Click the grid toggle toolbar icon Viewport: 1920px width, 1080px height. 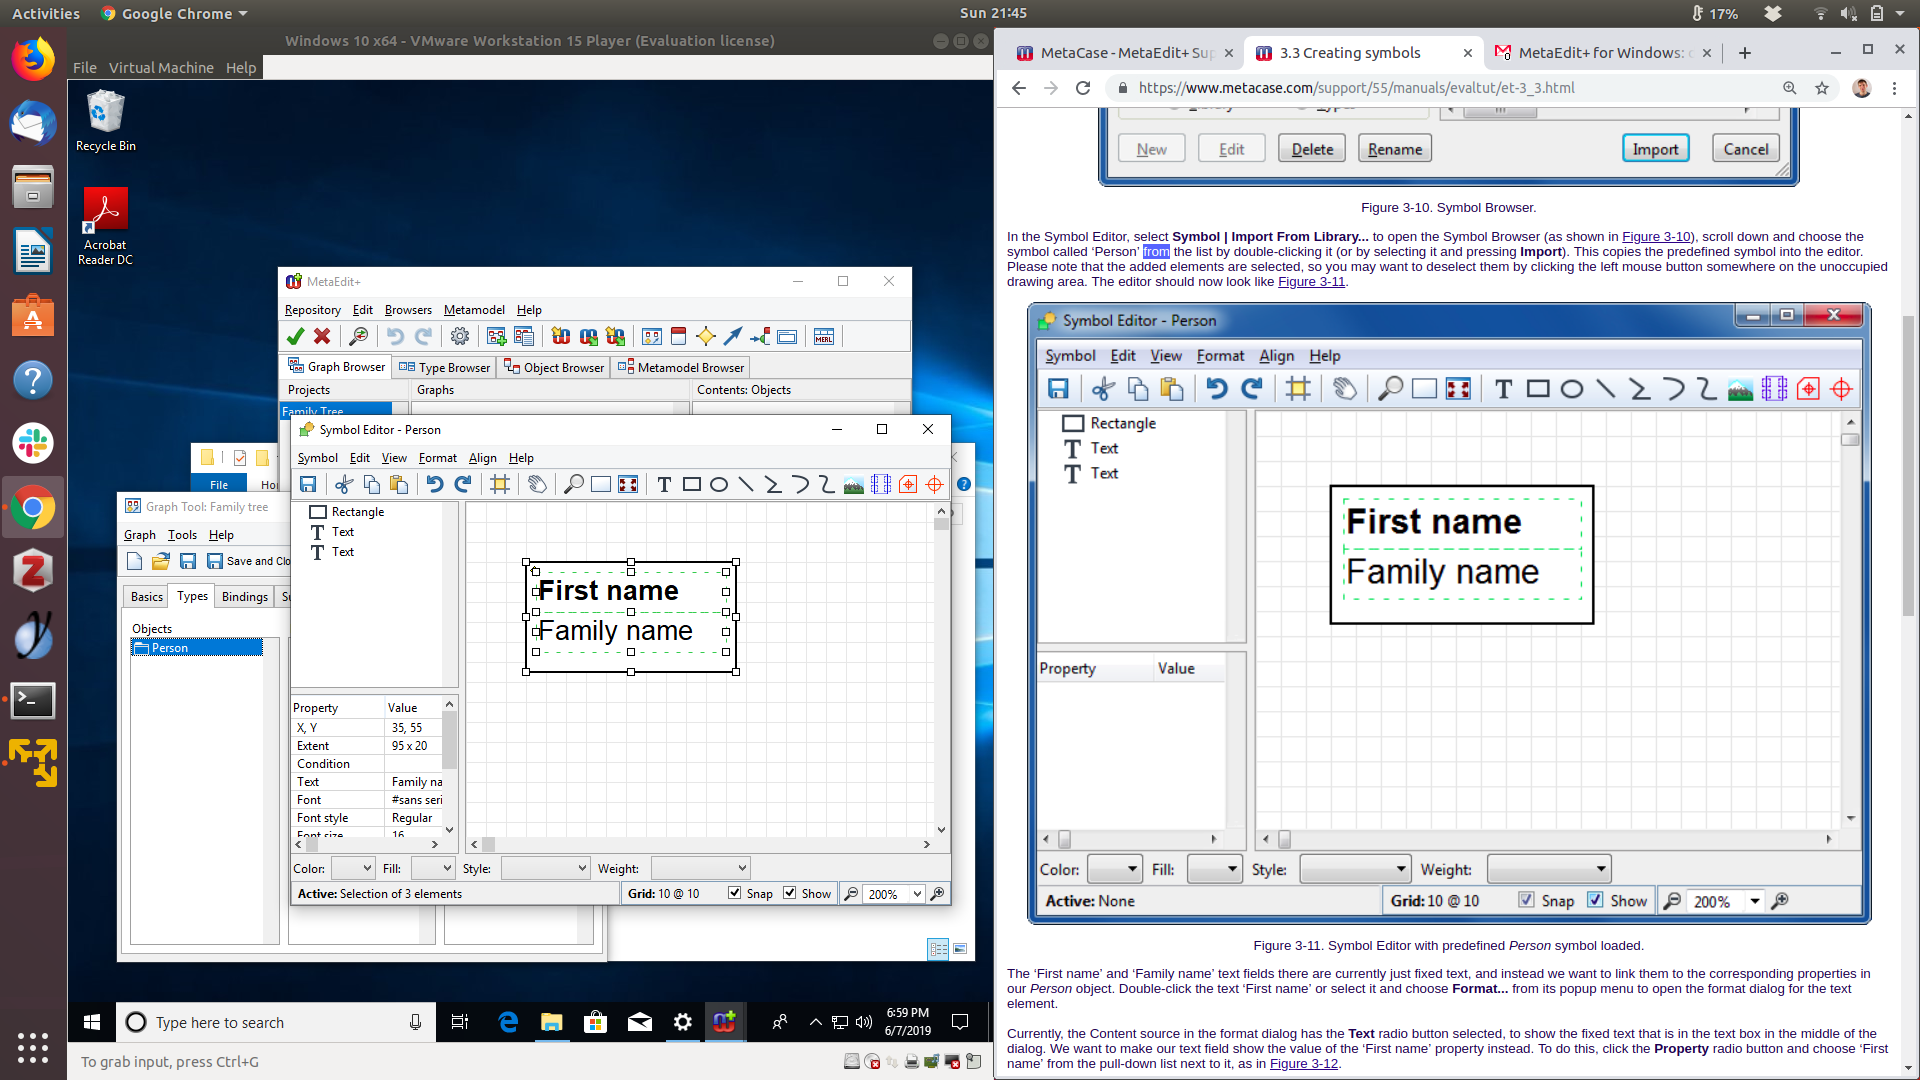tap(500, 485)
